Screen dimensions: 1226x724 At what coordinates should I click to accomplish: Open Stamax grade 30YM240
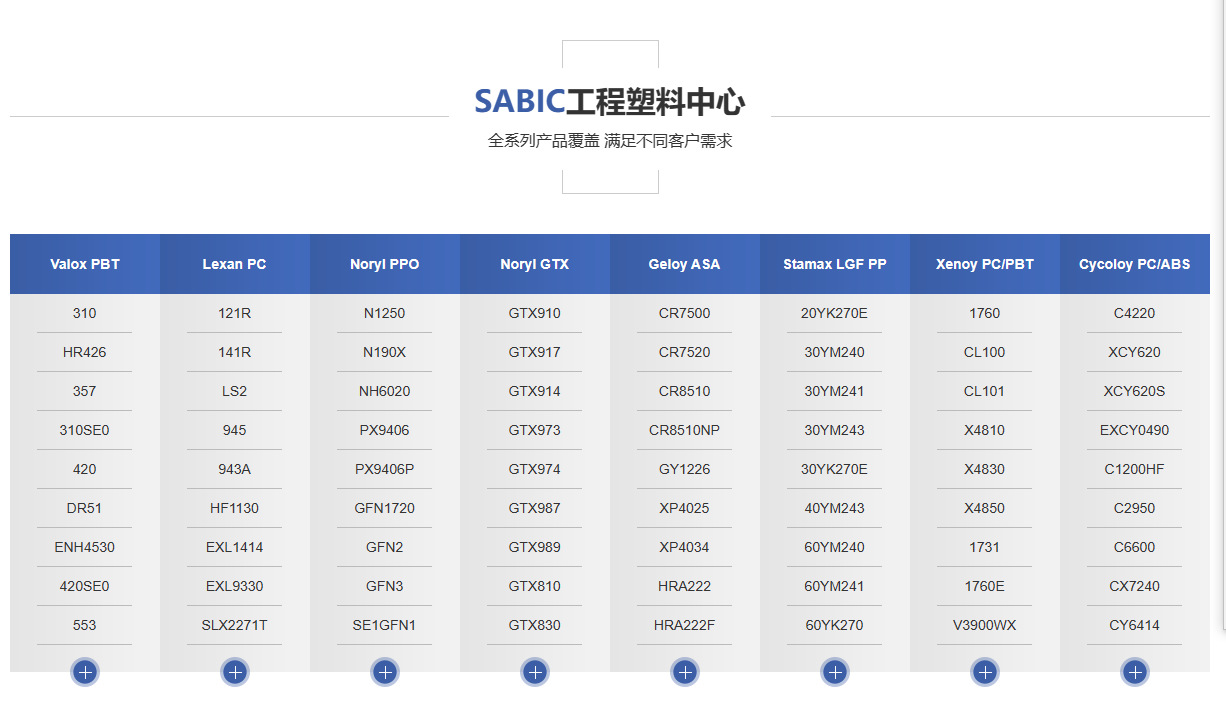pos(835,352)
